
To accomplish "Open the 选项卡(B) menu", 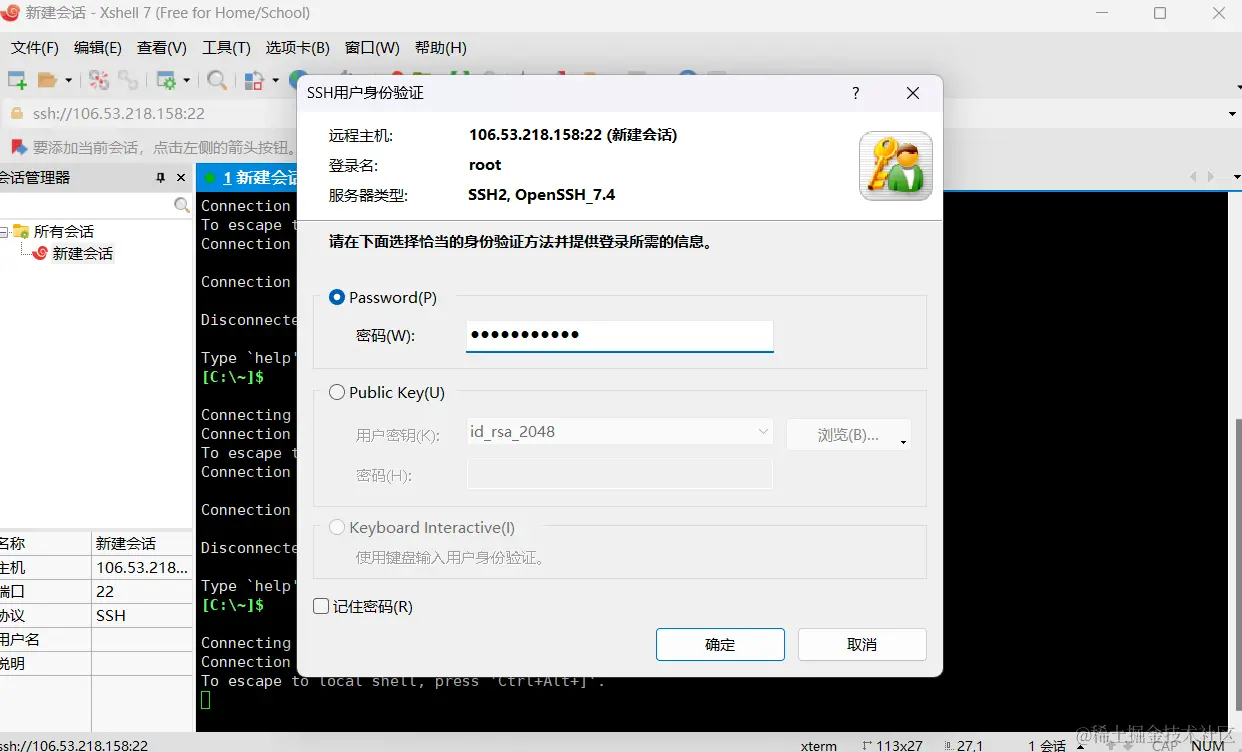I will coord(297,47).
